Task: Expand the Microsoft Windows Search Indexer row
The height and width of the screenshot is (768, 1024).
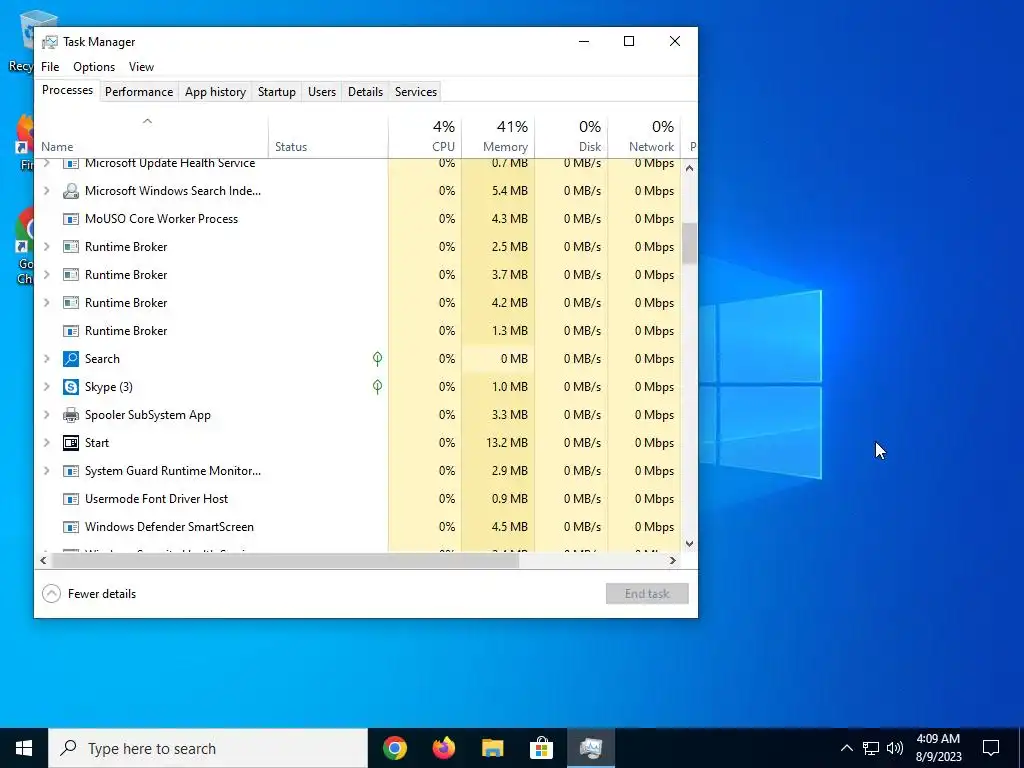Action: (46, 191)
